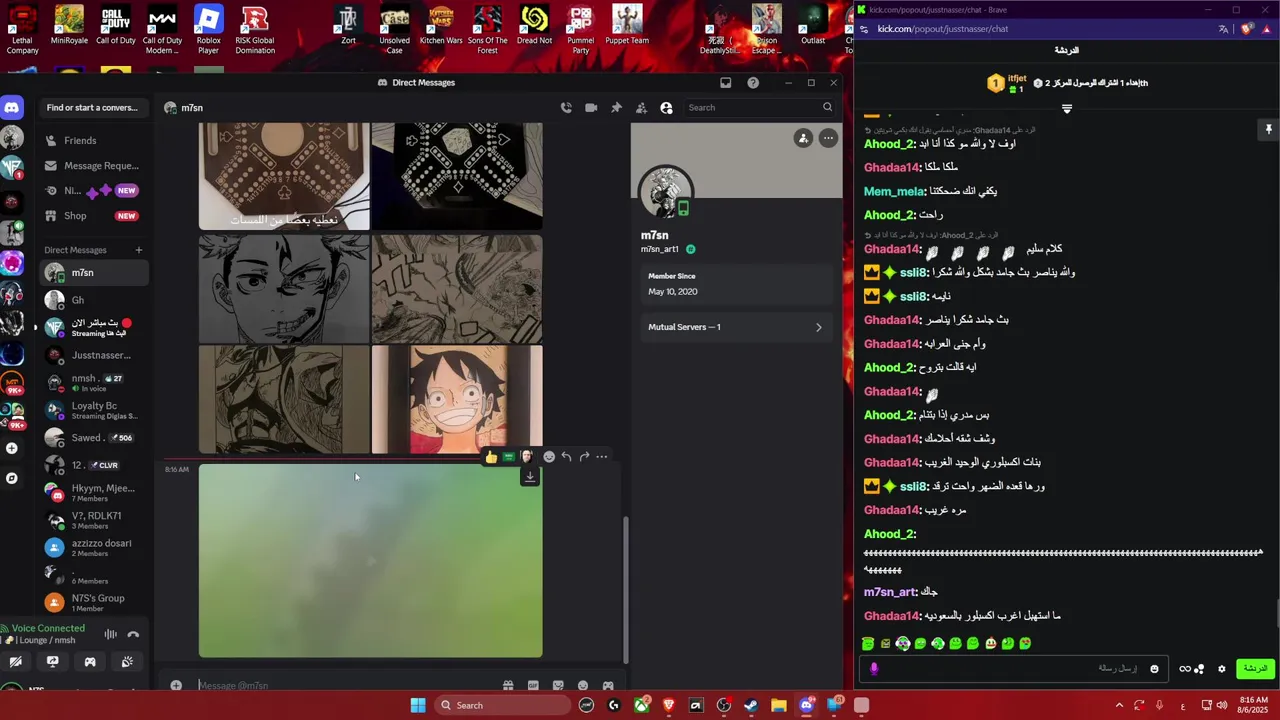This screenshot has height=720, width=1280.
Task: Open the soundboard
Action: point(127,662)
